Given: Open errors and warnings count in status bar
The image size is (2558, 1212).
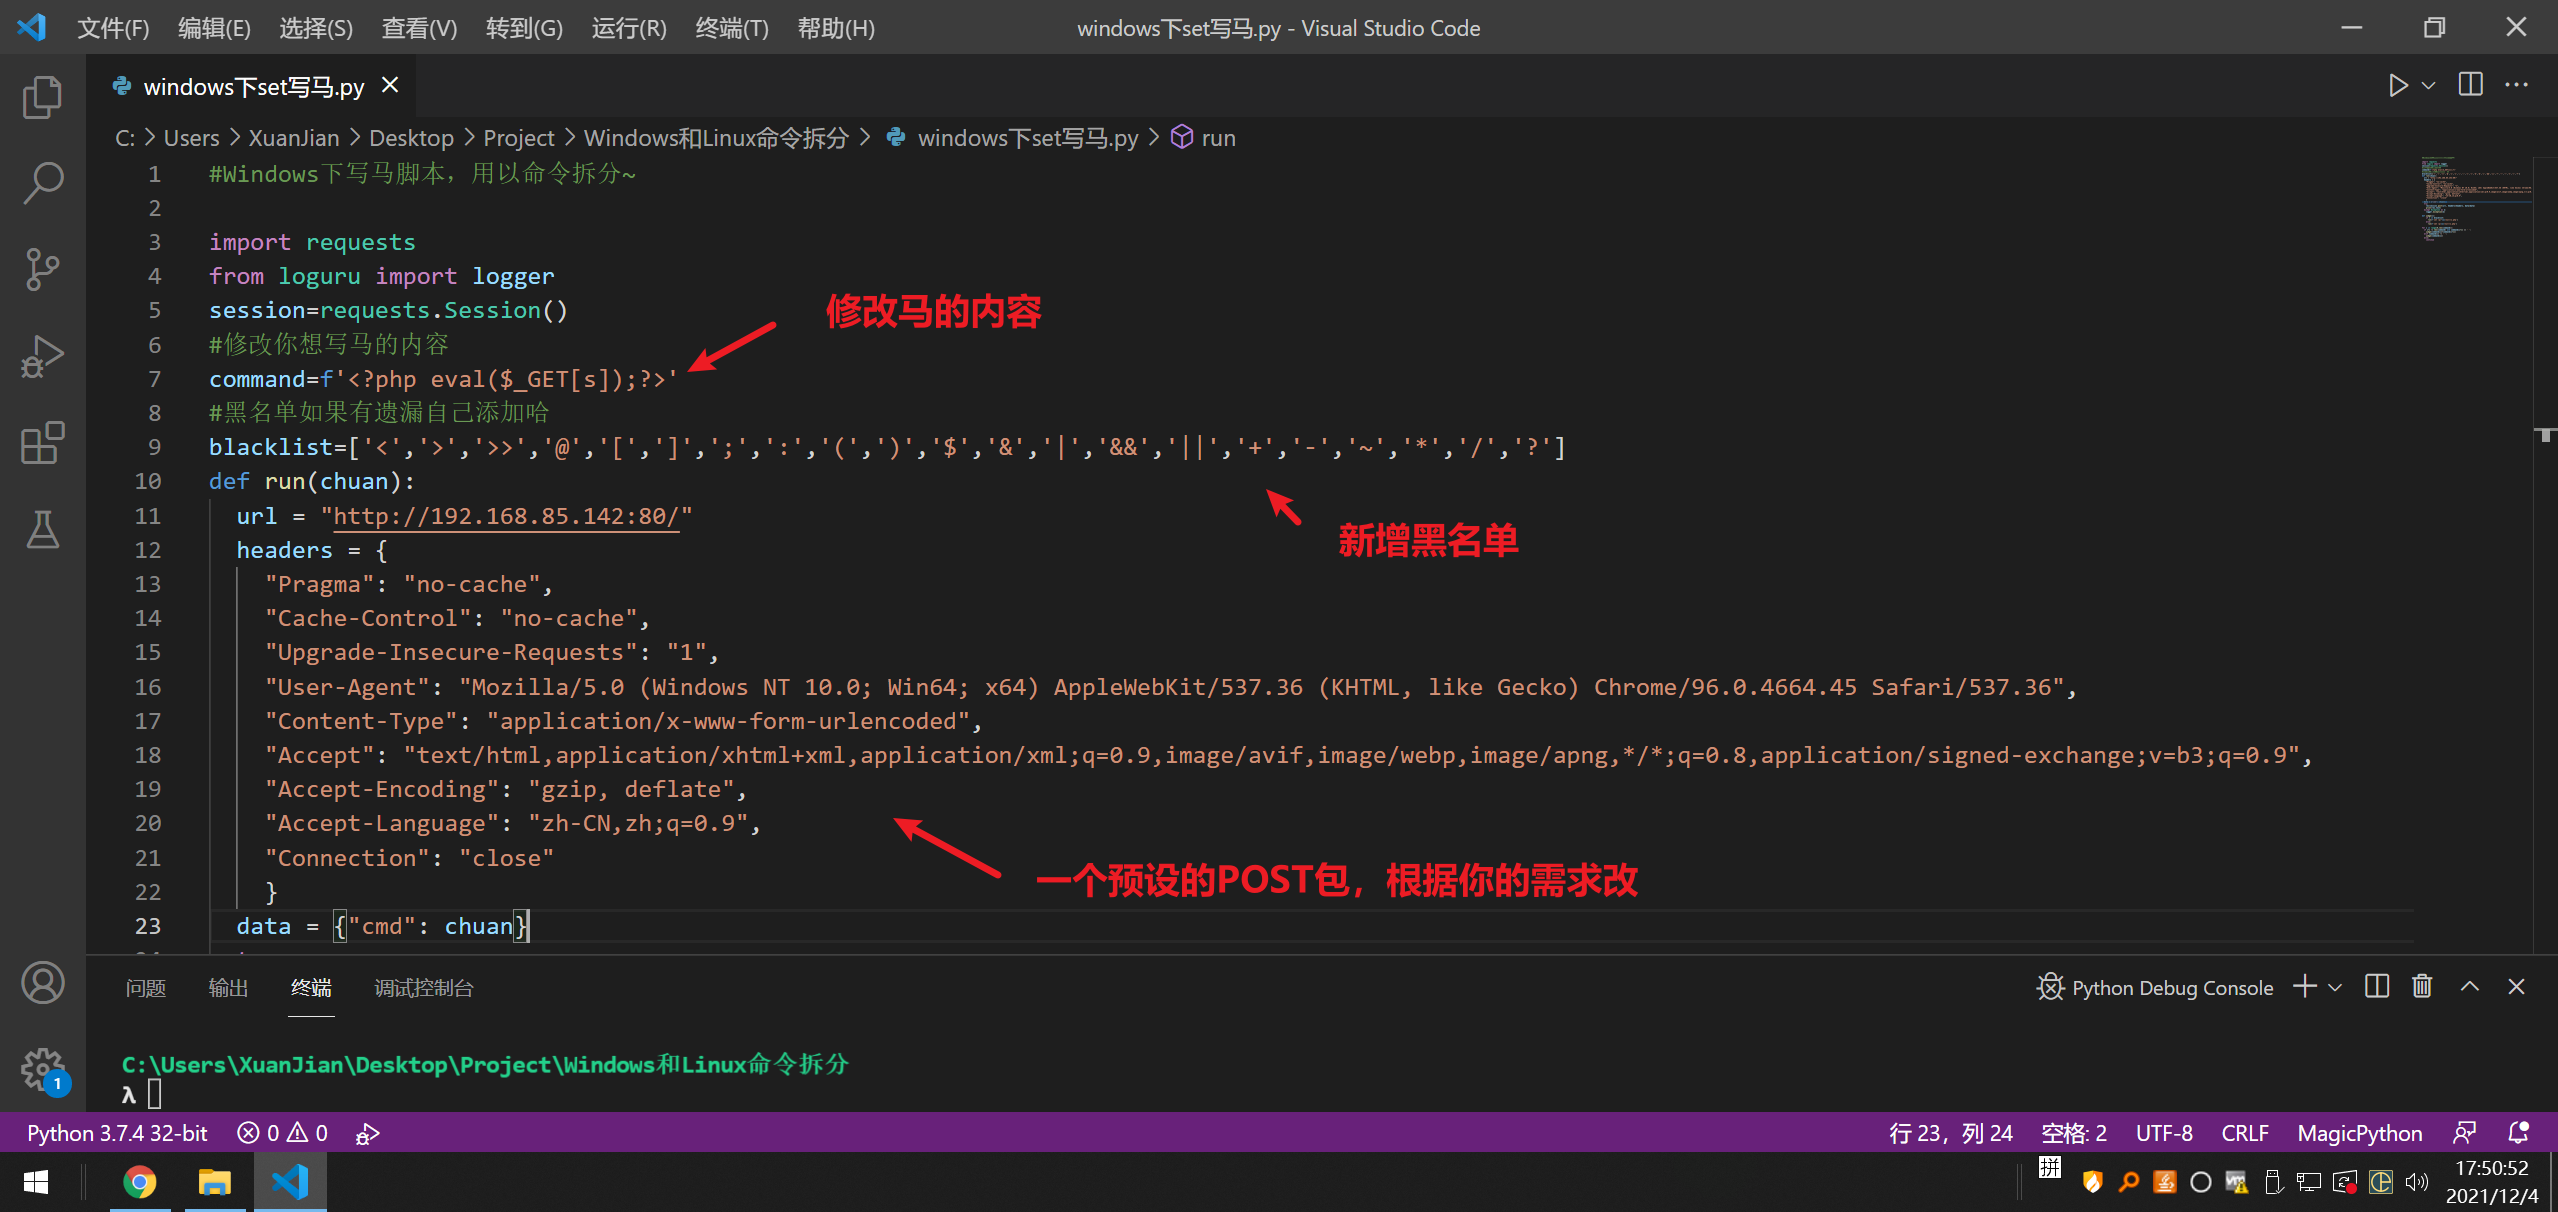Looking at the screenshot, I should [x=282, y=1133].
